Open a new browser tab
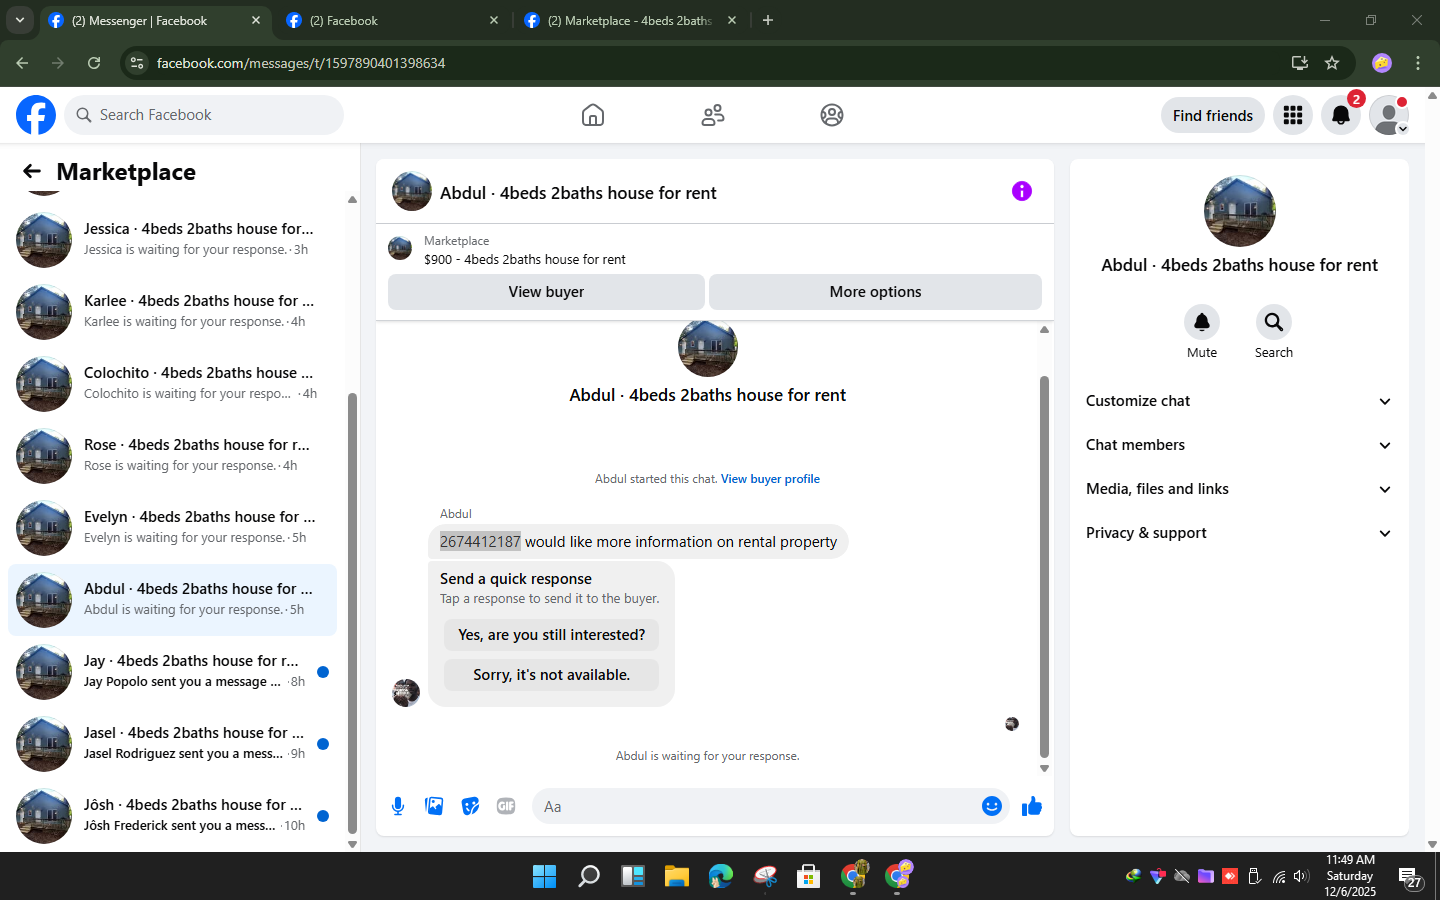The height and width of the screenshot is (900, 1440). click(768, 20)
